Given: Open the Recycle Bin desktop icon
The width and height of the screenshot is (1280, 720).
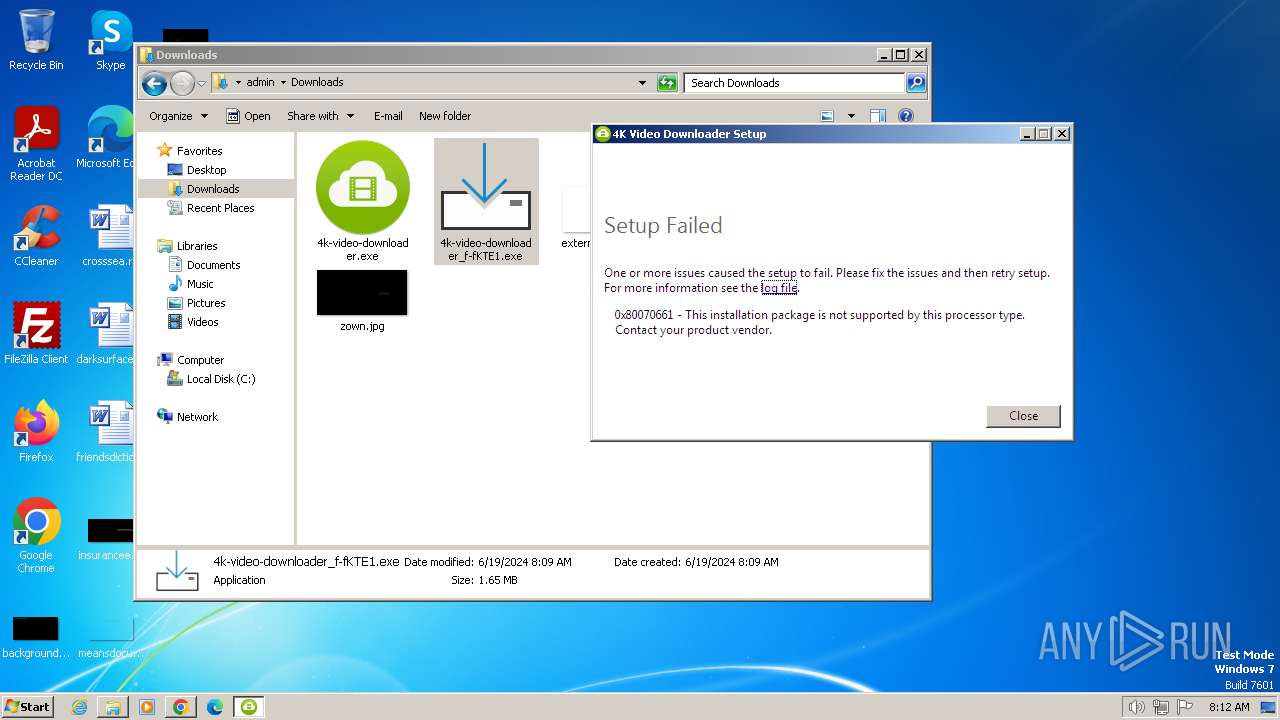Looking at the screenshot, I should pos(36,40).
